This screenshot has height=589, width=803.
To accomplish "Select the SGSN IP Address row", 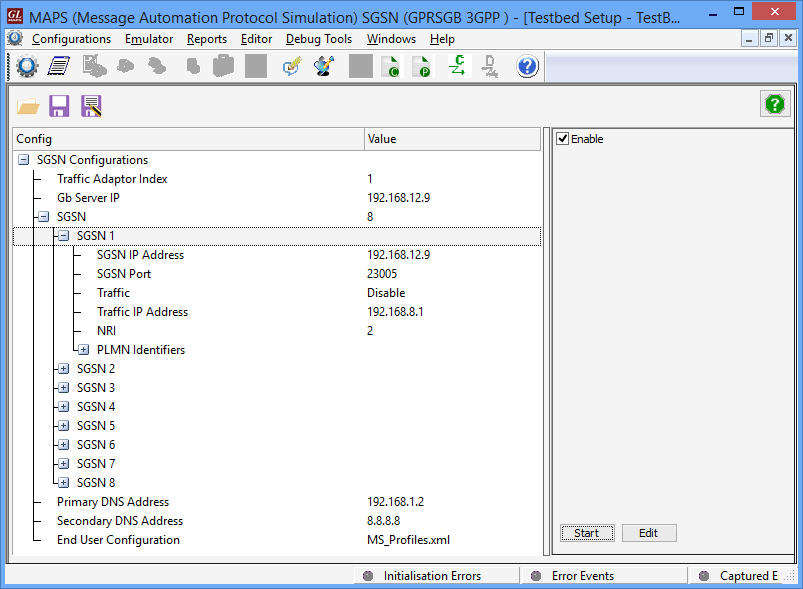I will point(277,255).
